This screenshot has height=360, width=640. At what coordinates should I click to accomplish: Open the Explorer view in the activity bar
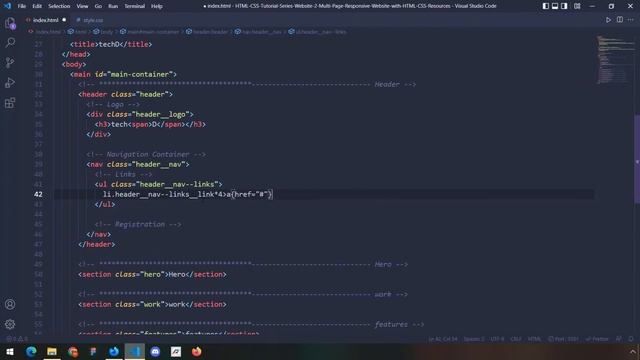coord(10,23)
